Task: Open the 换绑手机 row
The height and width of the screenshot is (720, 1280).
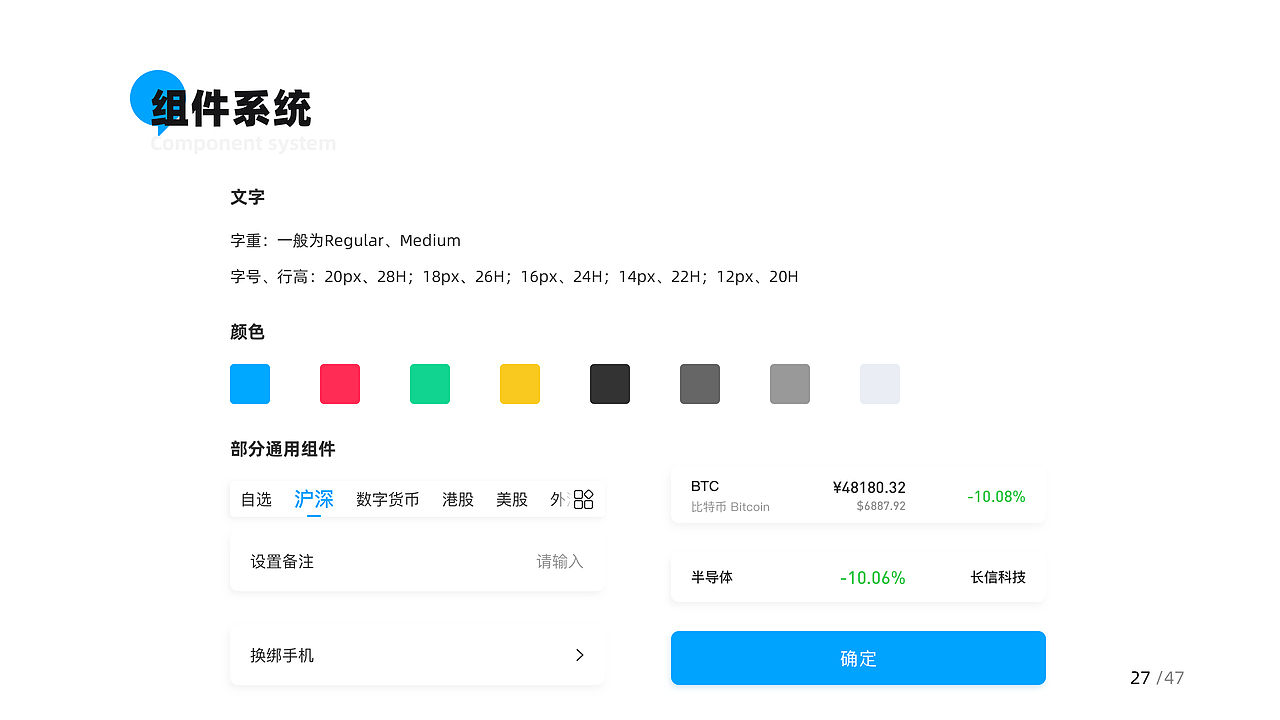Action: (x=417, y=656)
